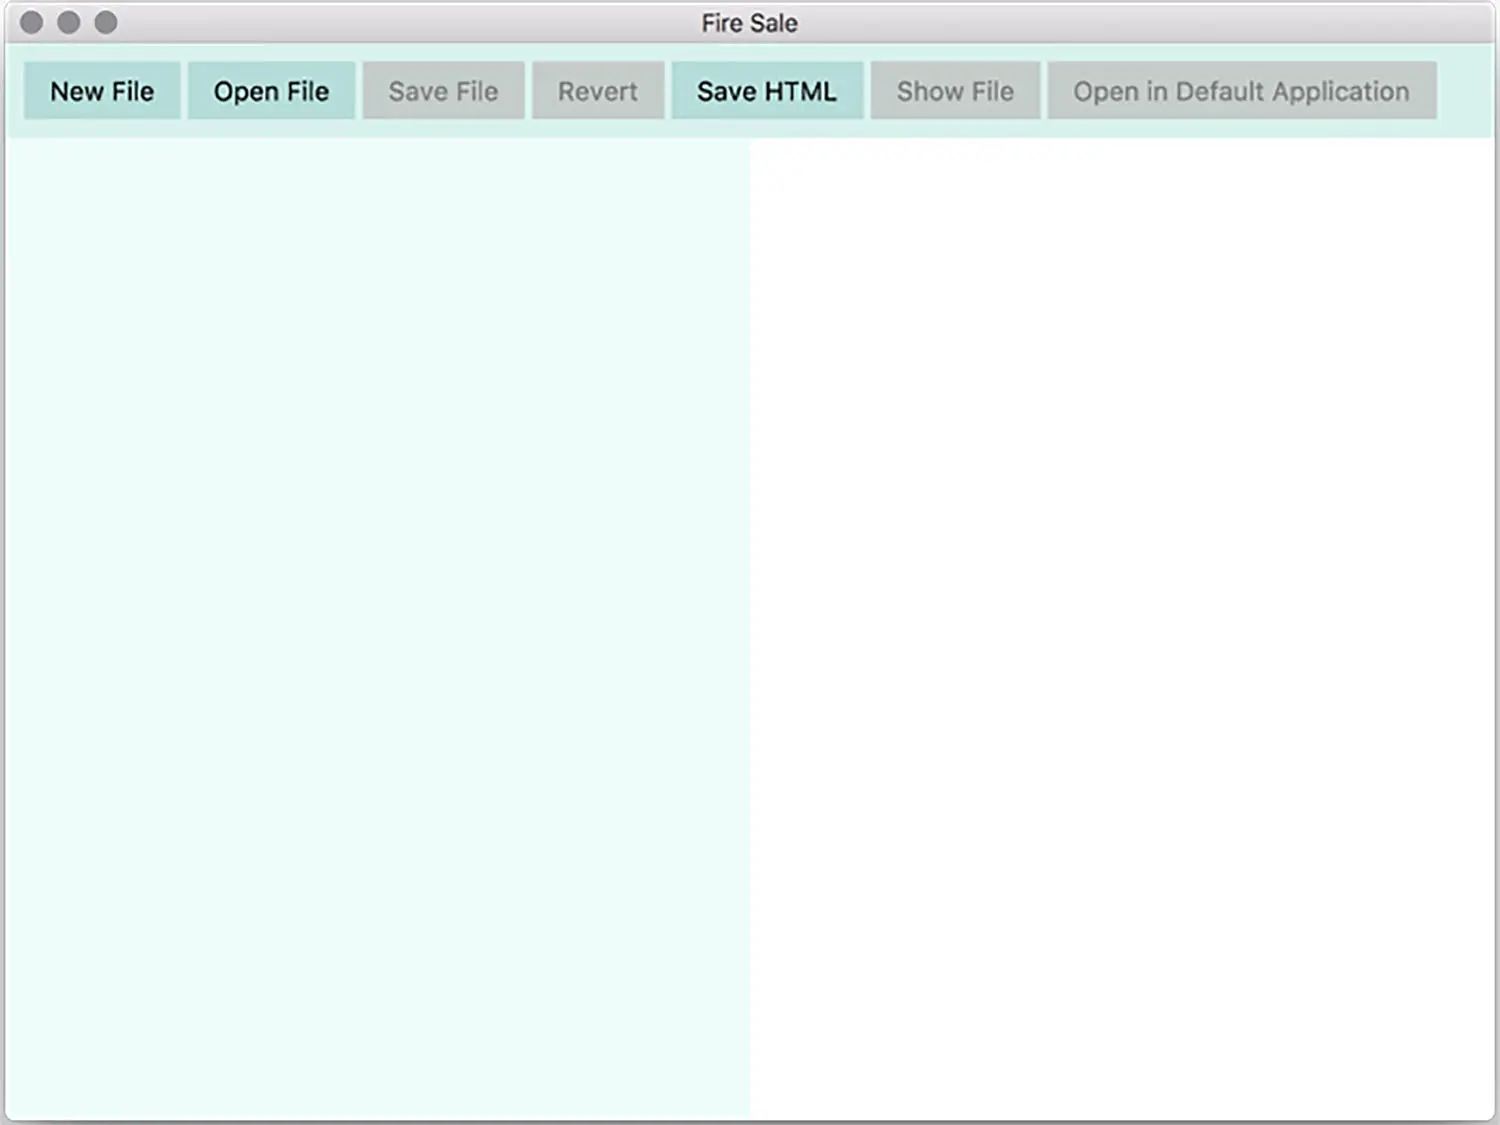Maximize the Fire Sale window
Screen dimensions: 1500x1125
coord(106,22)
